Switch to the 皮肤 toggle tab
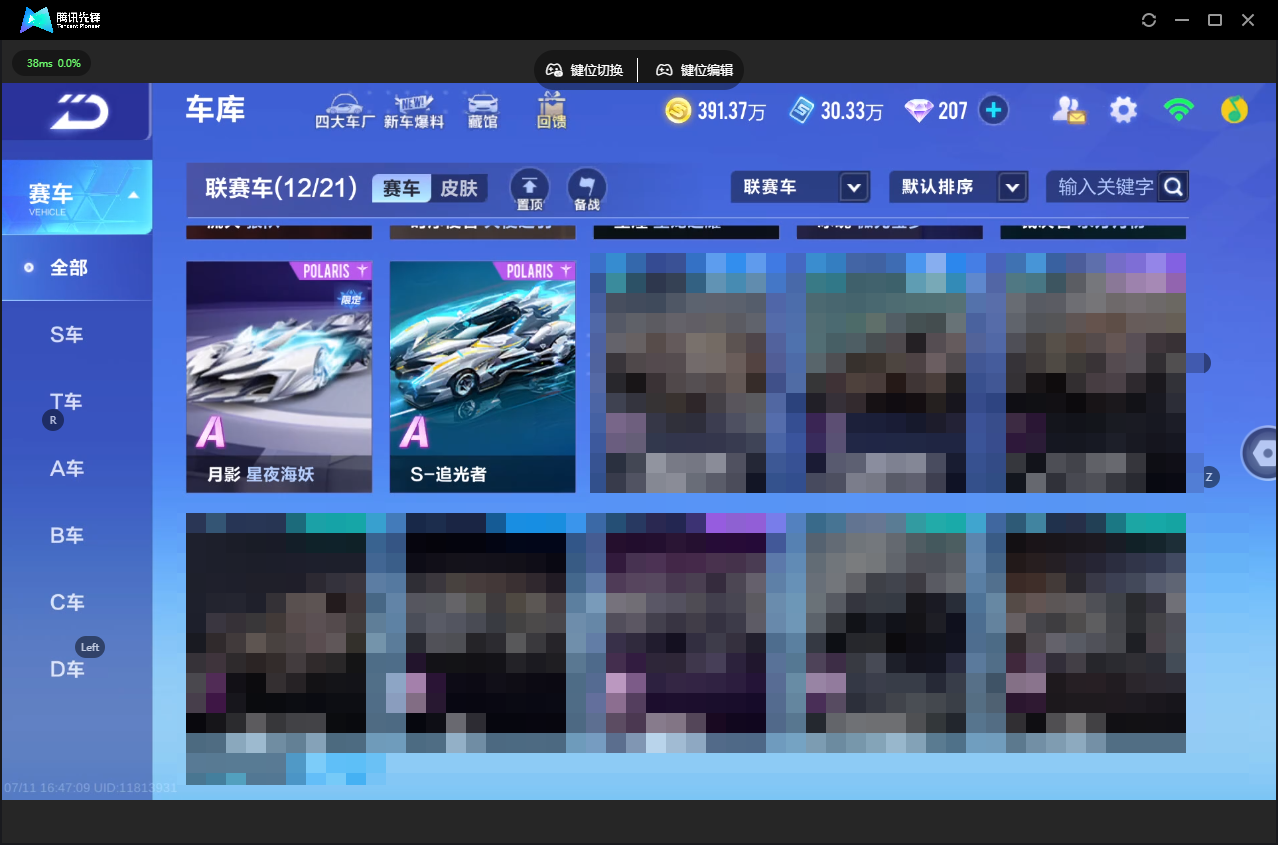This screenshot has height=845, width=1278. tap(459, 188)
